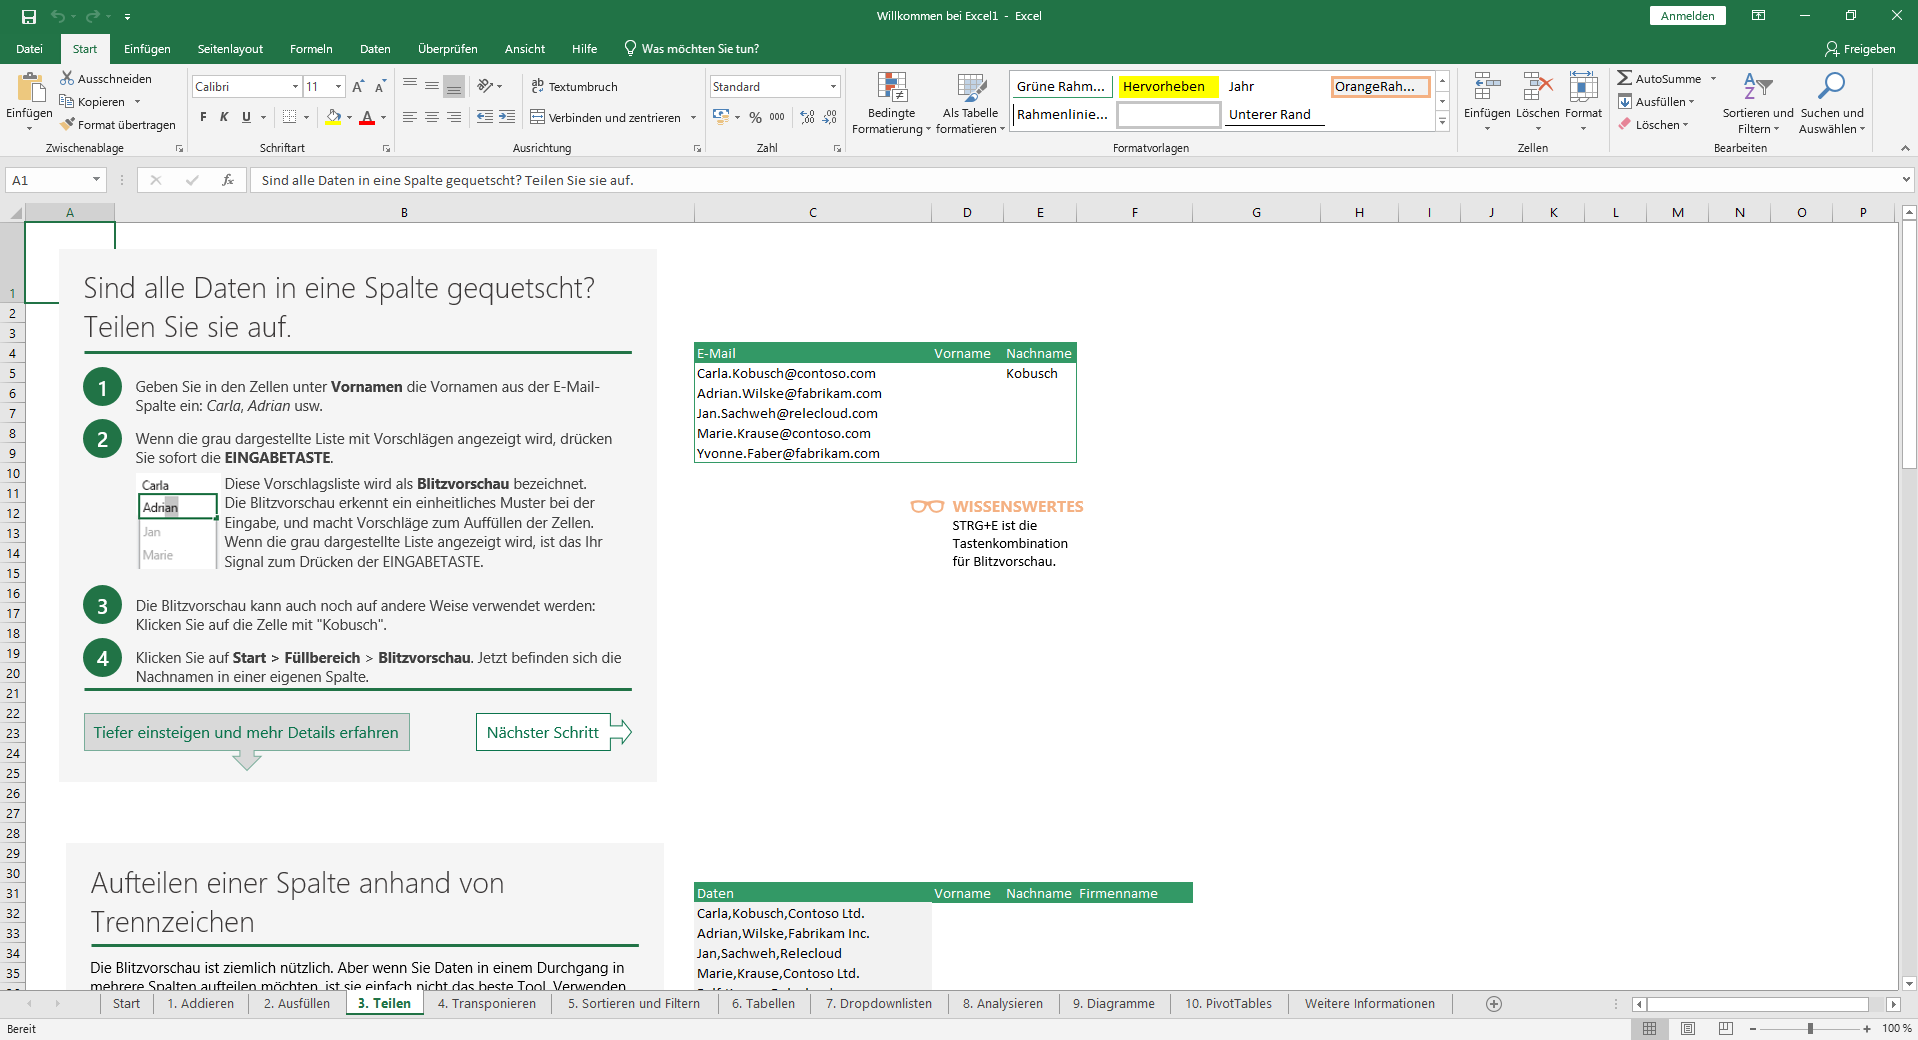Open the 4. Transponieren sheet tab

(x=487, y=1004)
